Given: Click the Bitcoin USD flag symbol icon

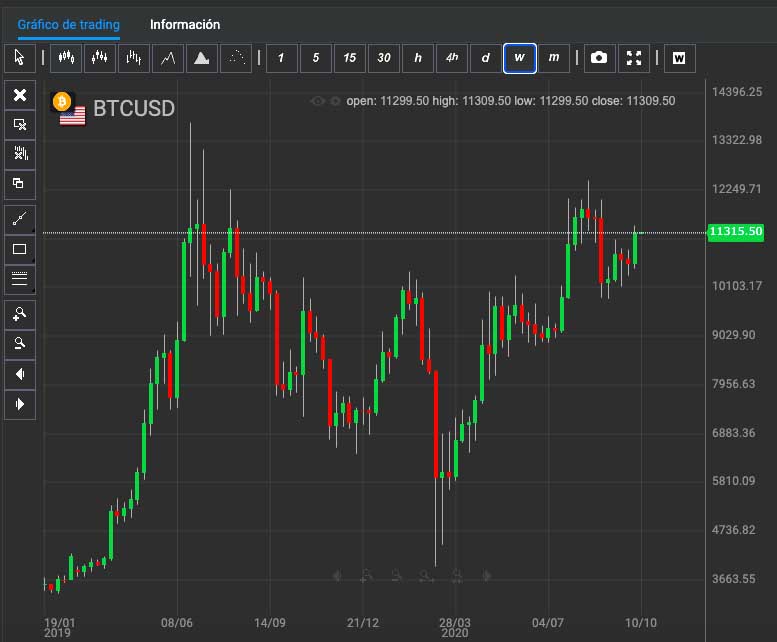Looking at the screenshot, I should (x=68, y=108).
